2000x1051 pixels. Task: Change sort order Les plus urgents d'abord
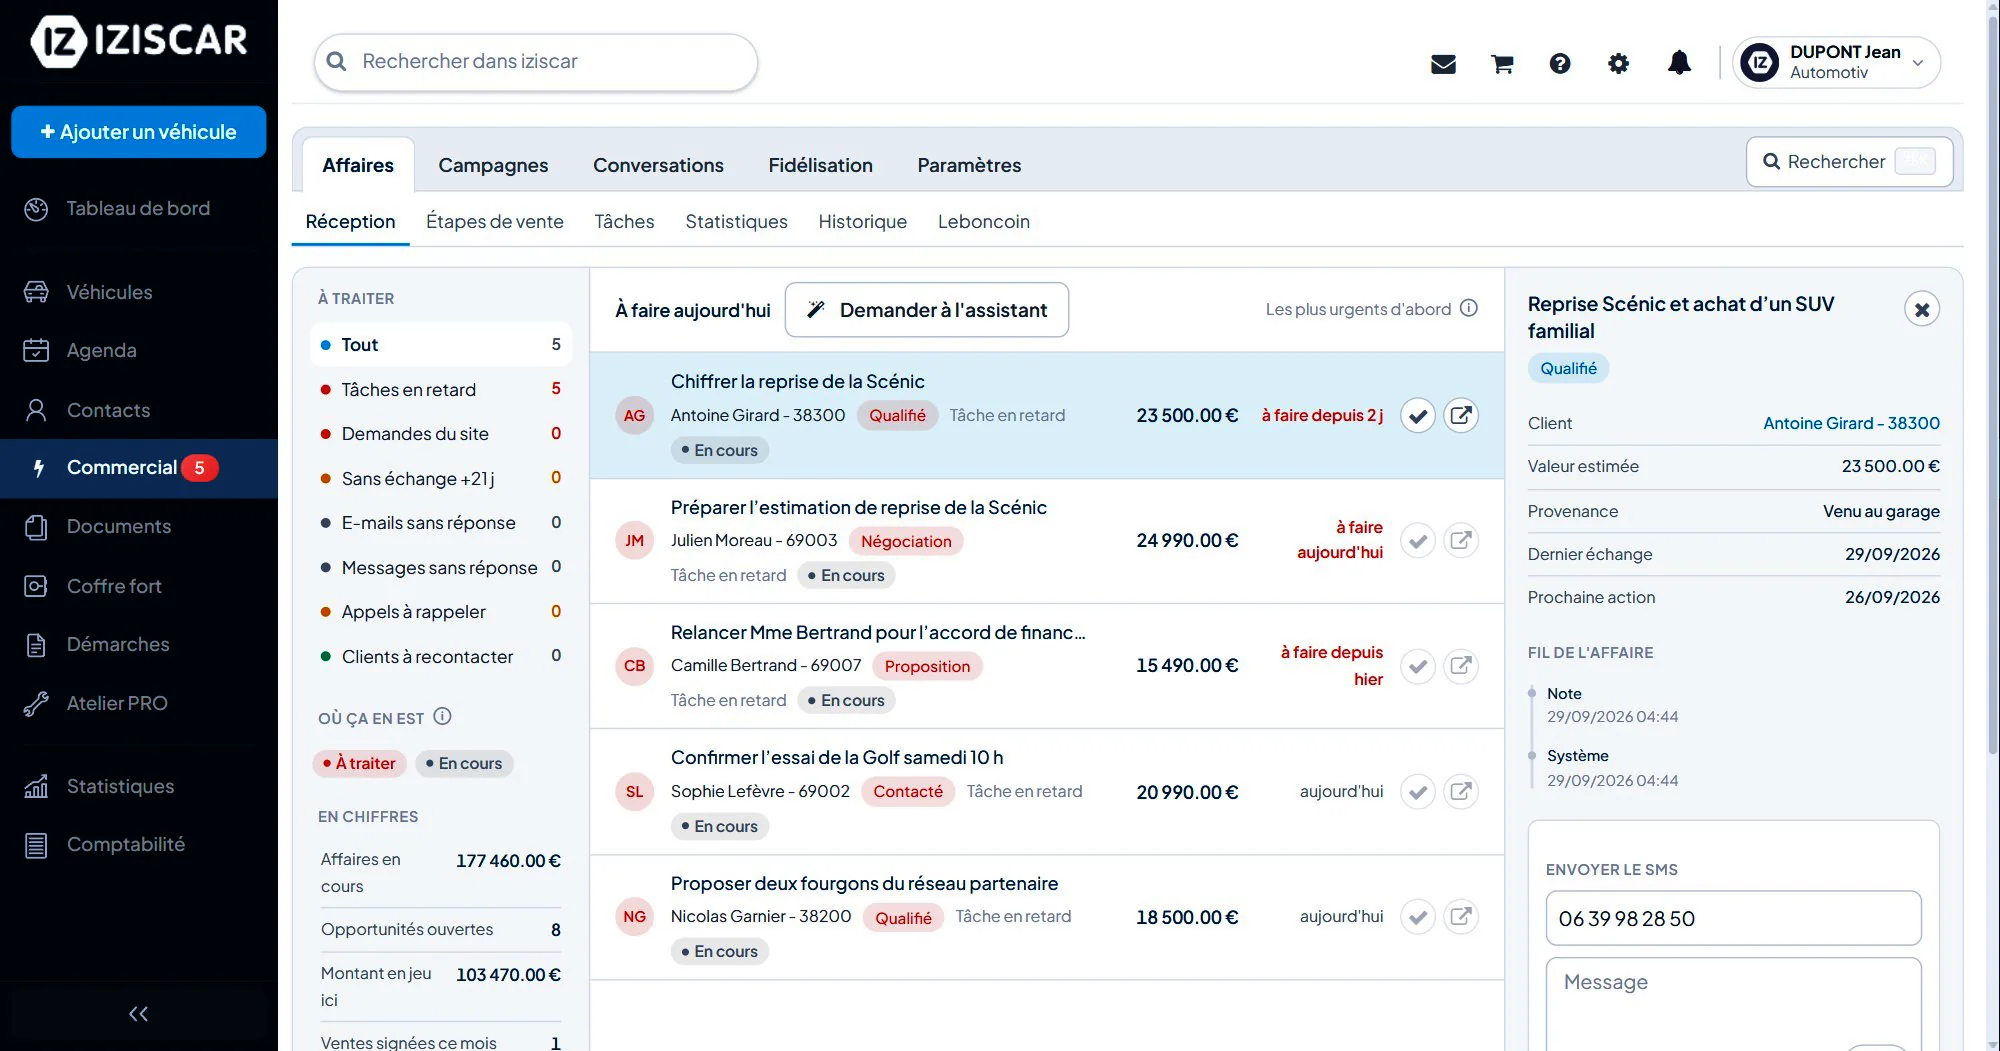[1358, 310]
